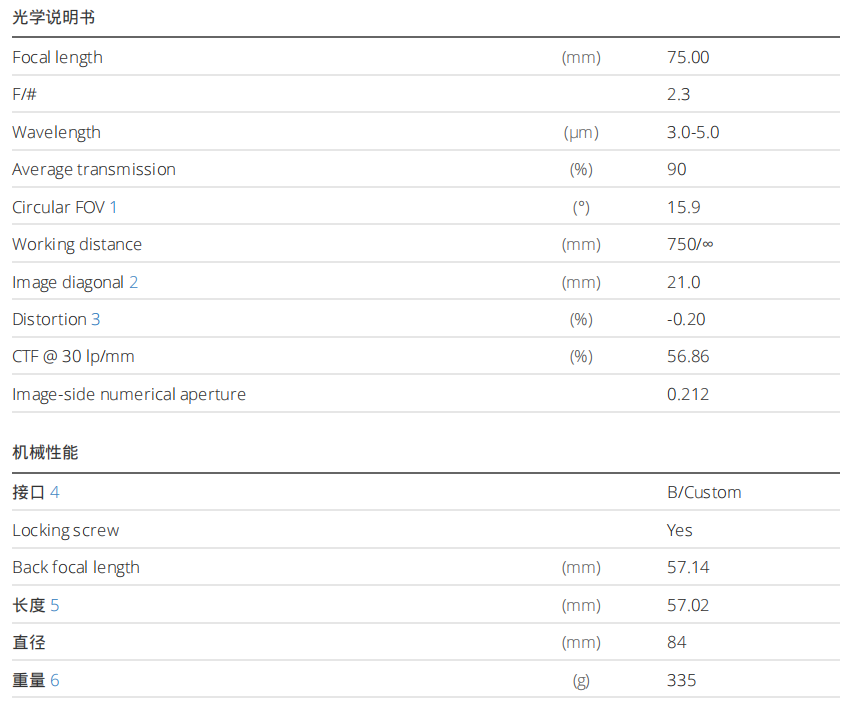This screenshot has height=711, width=857.
Task: Click the Image-side numerical aperture label
Action: pos(129,394)
